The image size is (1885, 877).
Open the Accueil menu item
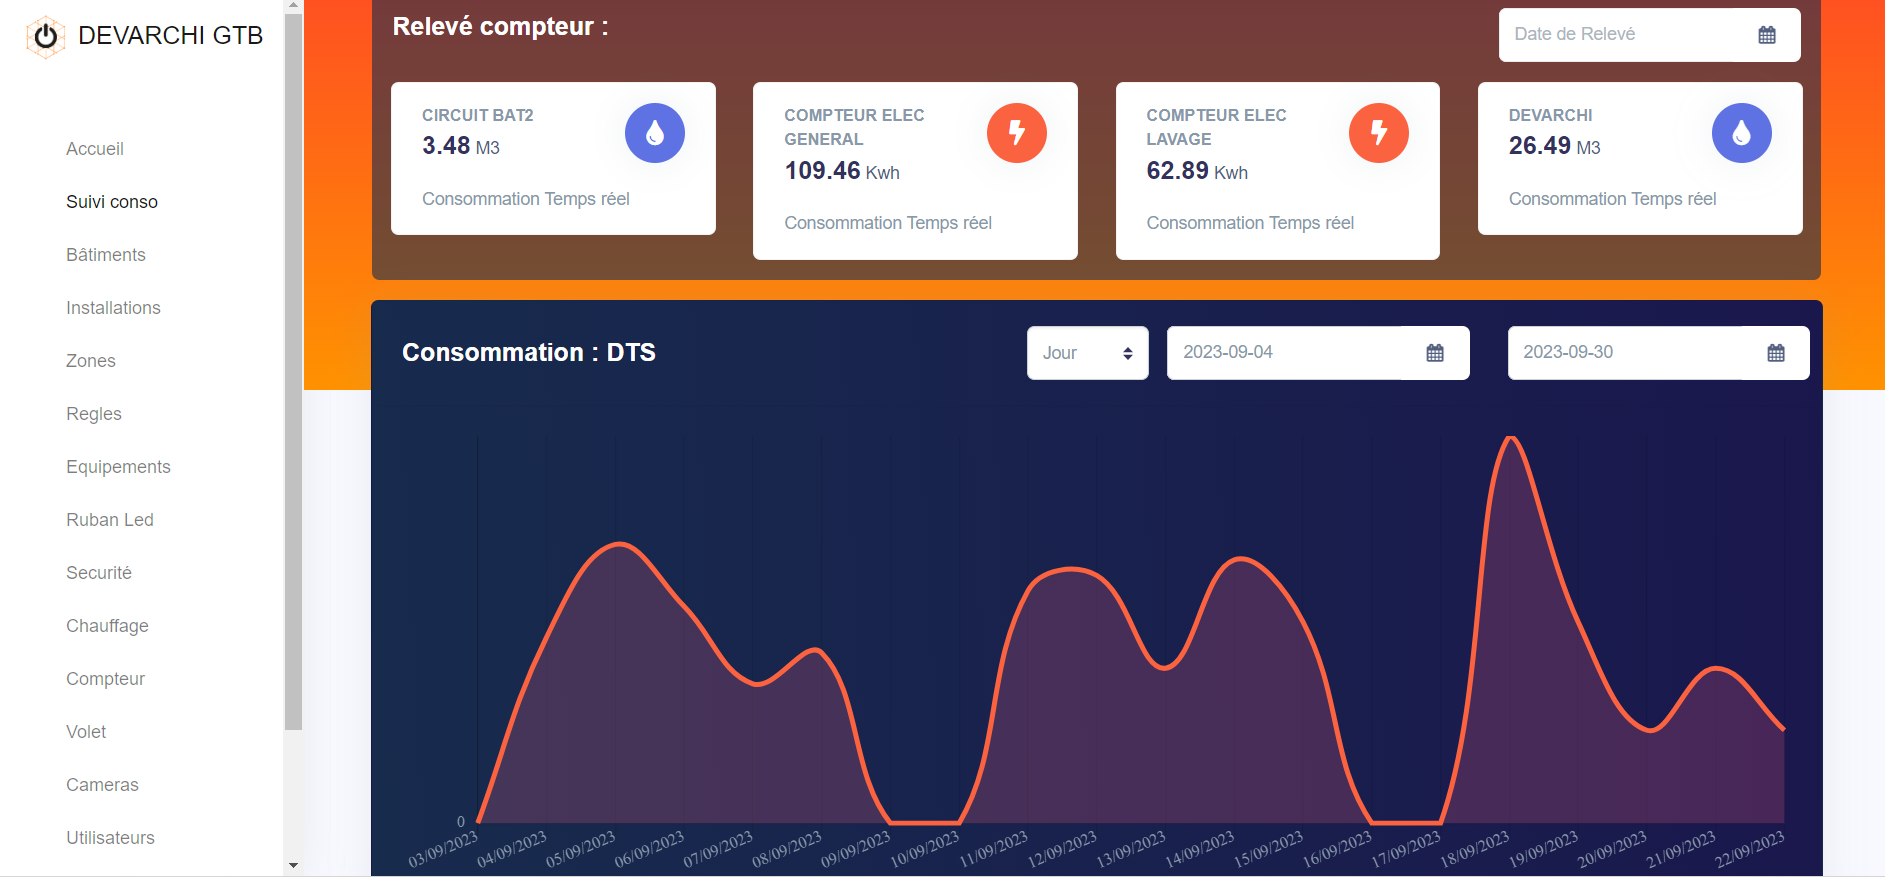[x=95, y=149]
